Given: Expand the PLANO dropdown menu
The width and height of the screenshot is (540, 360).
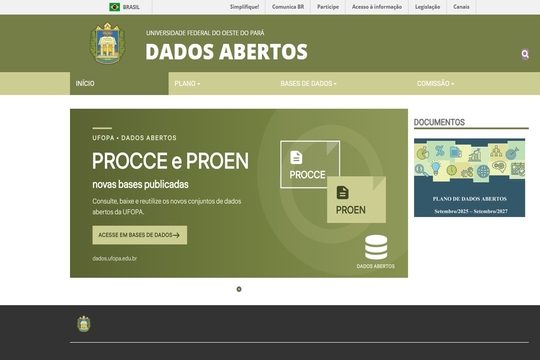Looking at the screenshot, I should point(187,83).
